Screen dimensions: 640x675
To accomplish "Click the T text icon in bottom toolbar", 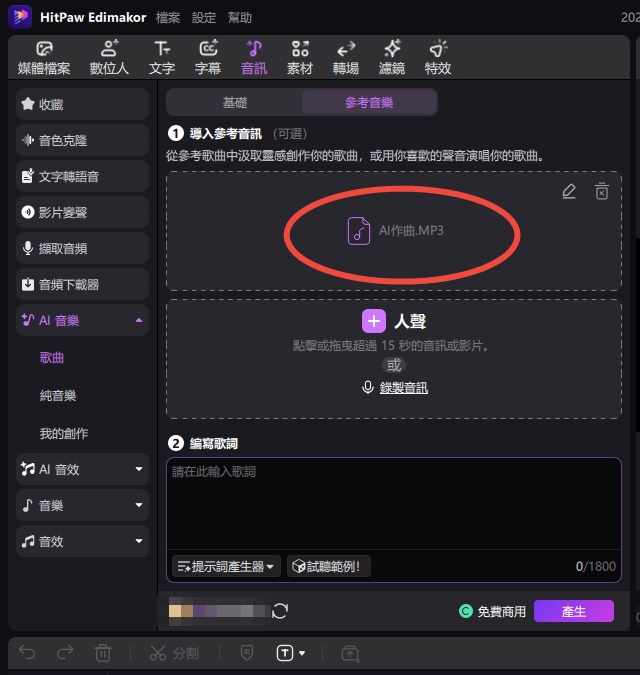I will pyautogui.click(x=284, y=653).
